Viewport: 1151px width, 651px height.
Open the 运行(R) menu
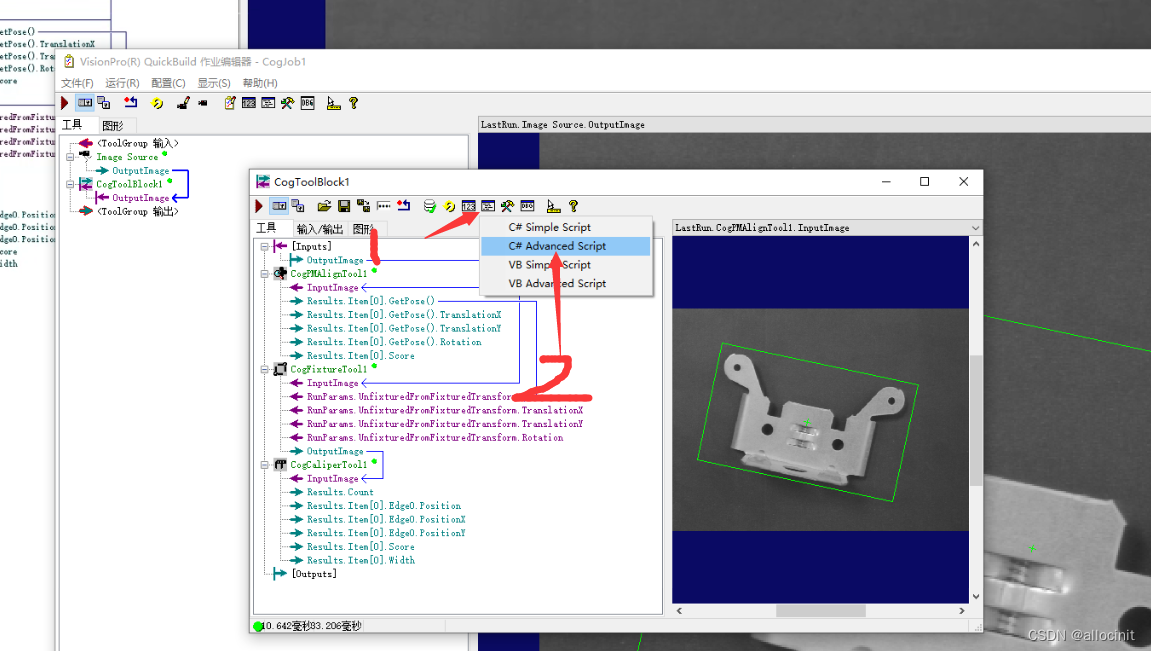click(122, 83)
